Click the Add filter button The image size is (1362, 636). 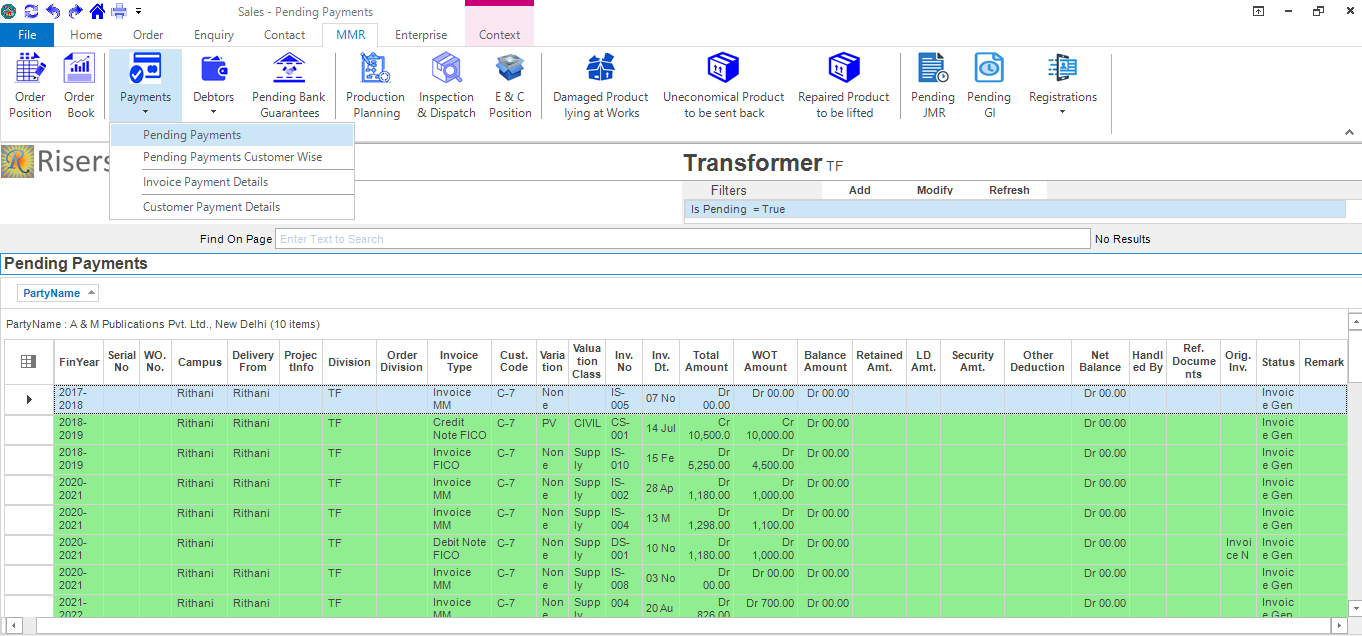[x=859, y=190]
